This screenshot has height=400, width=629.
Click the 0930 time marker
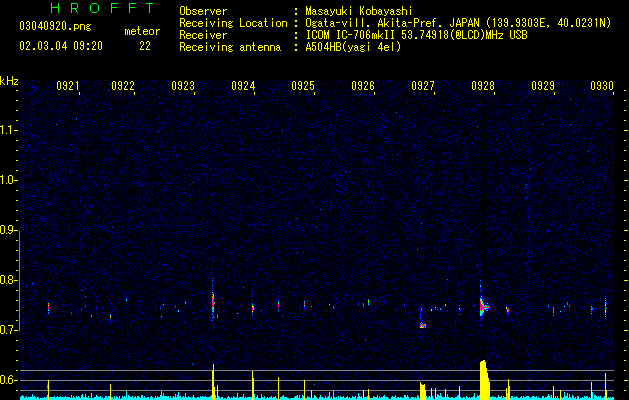[602, 86]
